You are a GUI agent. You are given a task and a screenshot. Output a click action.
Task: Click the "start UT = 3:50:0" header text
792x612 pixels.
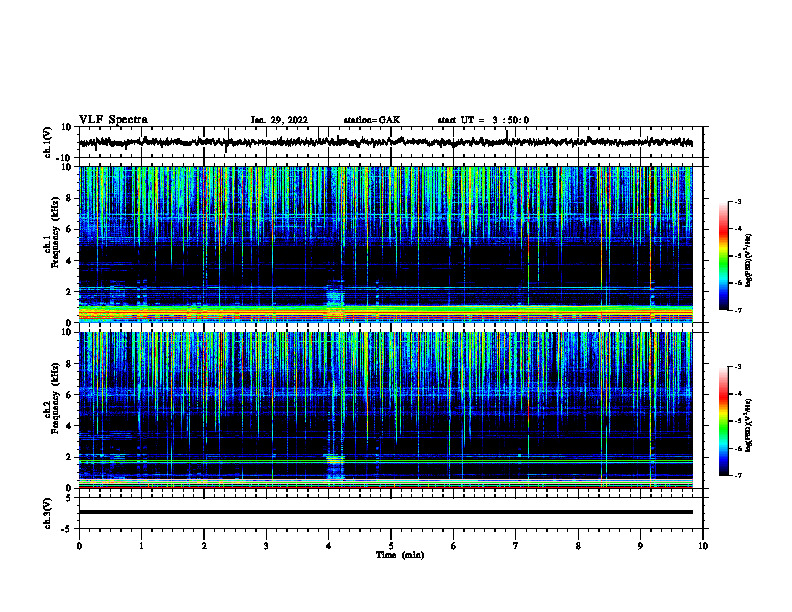483,120
